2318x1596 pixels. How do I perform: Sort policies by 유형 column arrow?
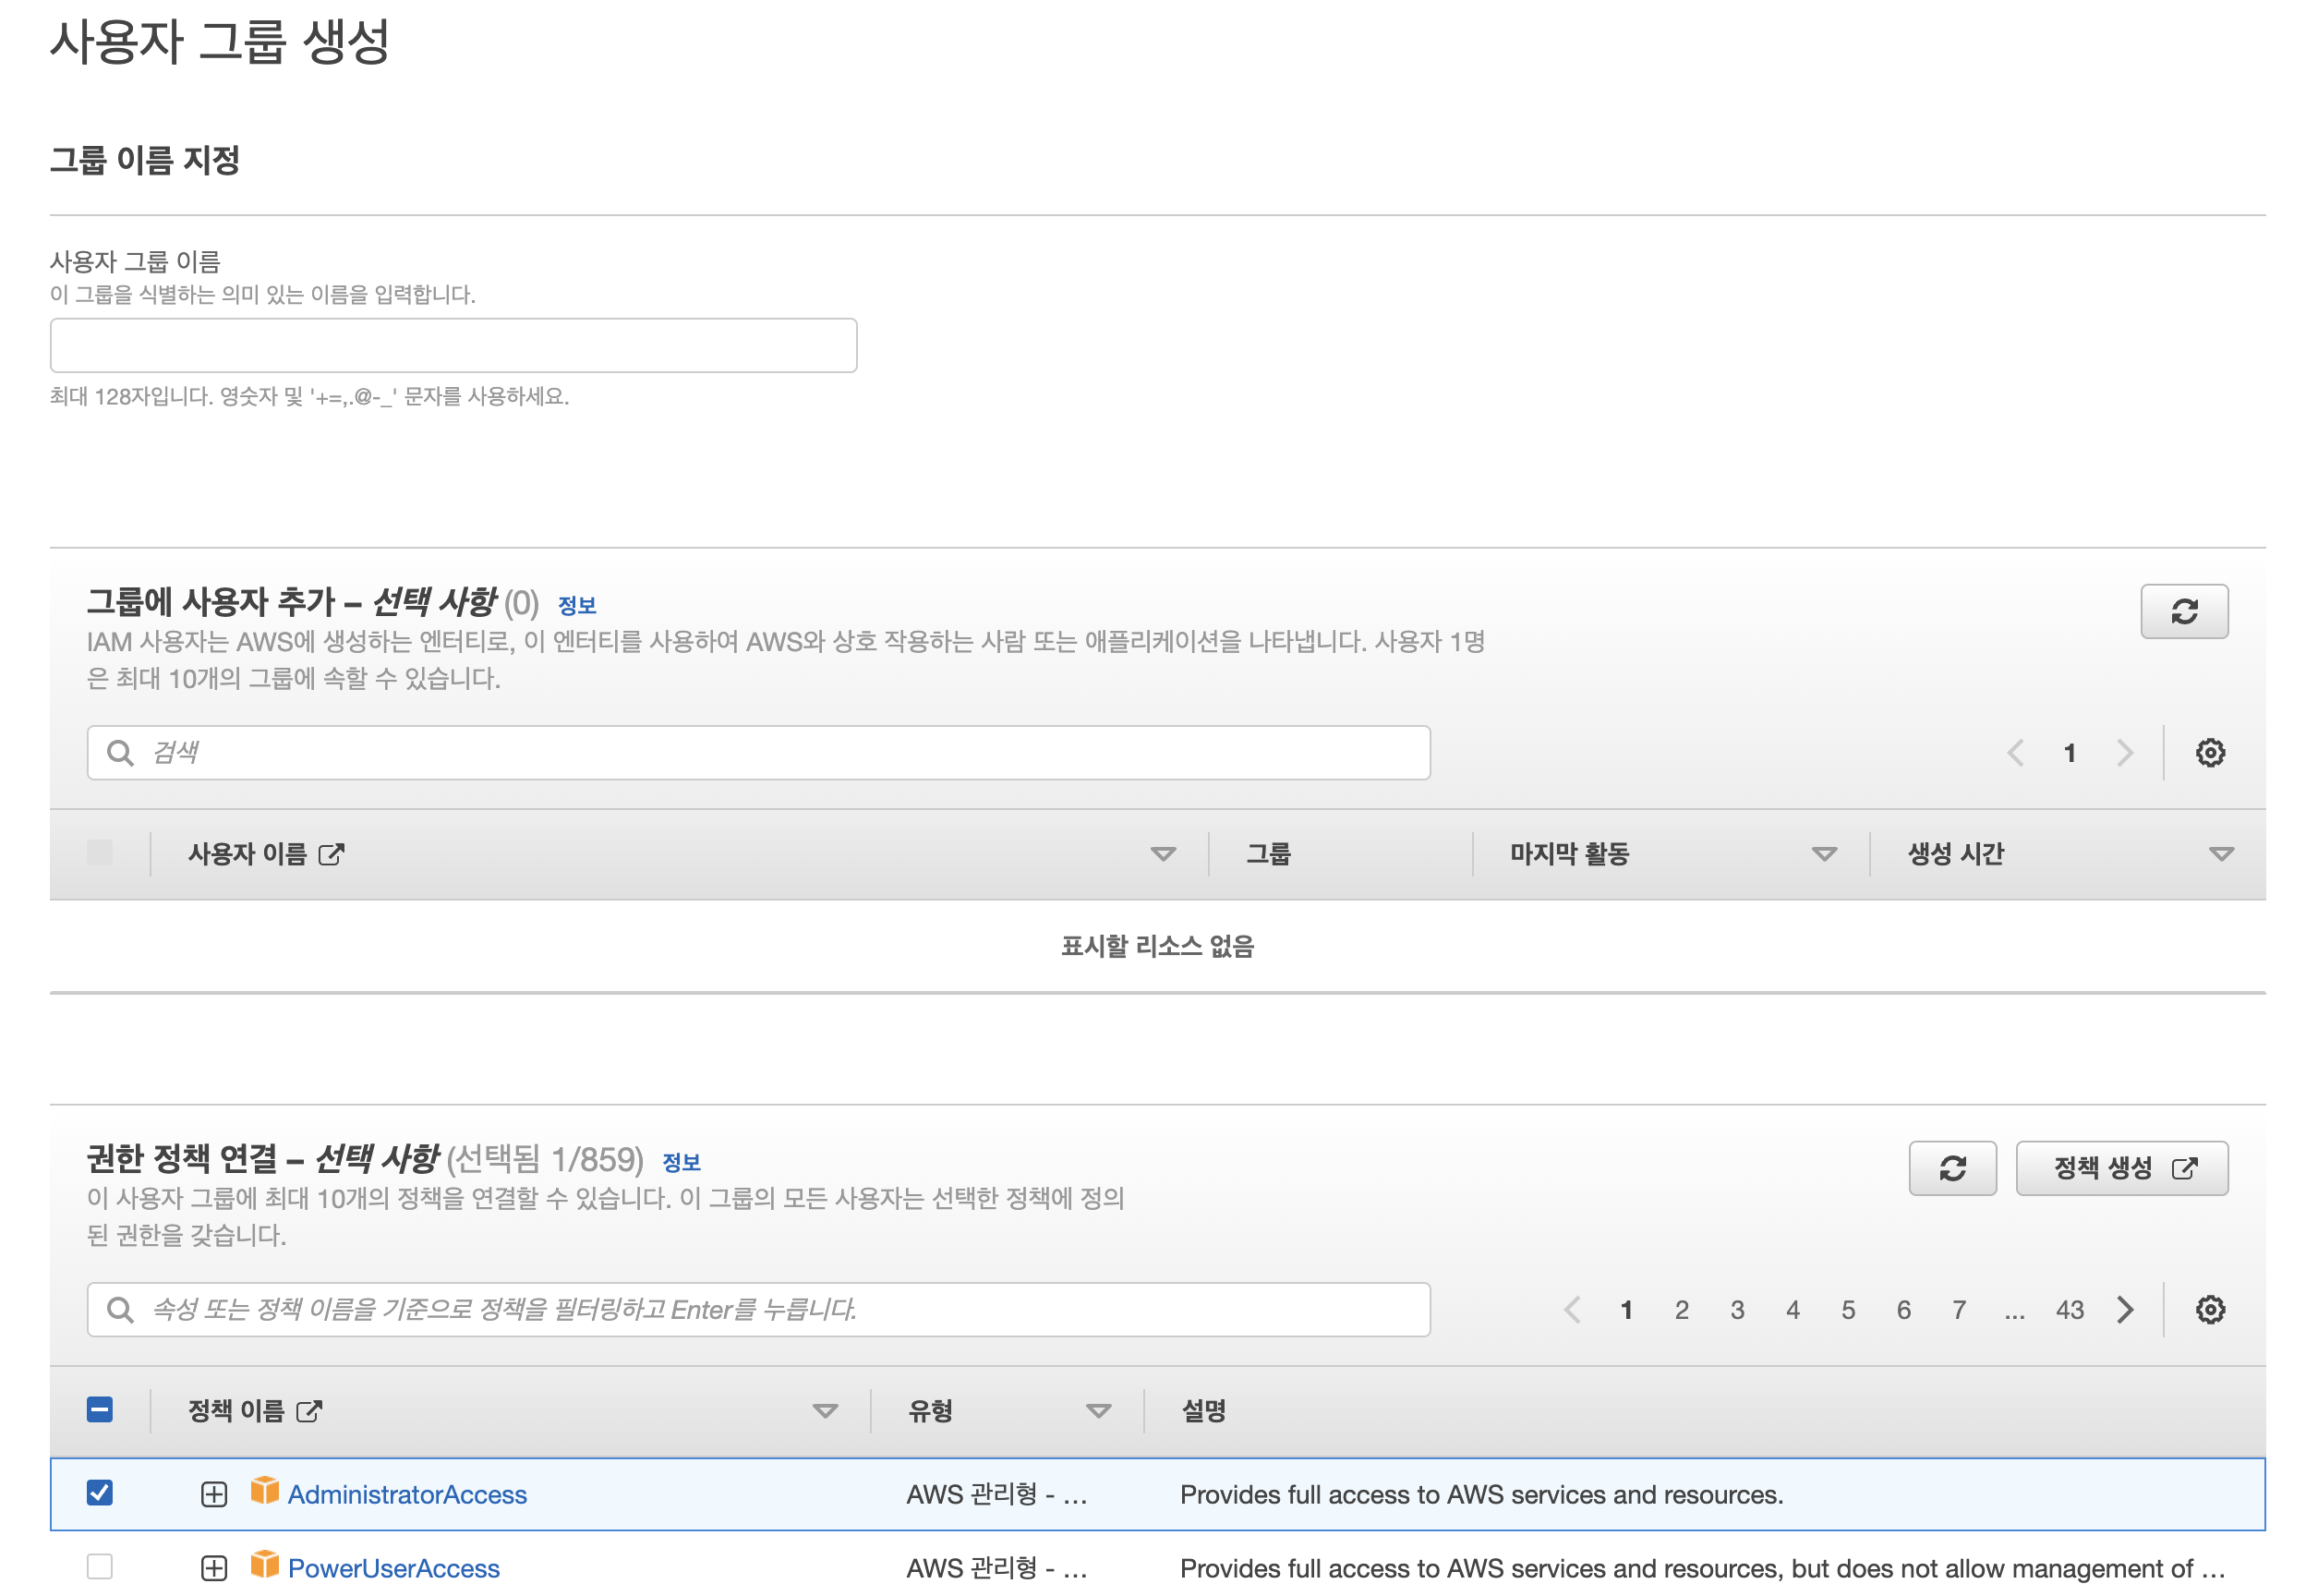click(x=1098, y=1411)
